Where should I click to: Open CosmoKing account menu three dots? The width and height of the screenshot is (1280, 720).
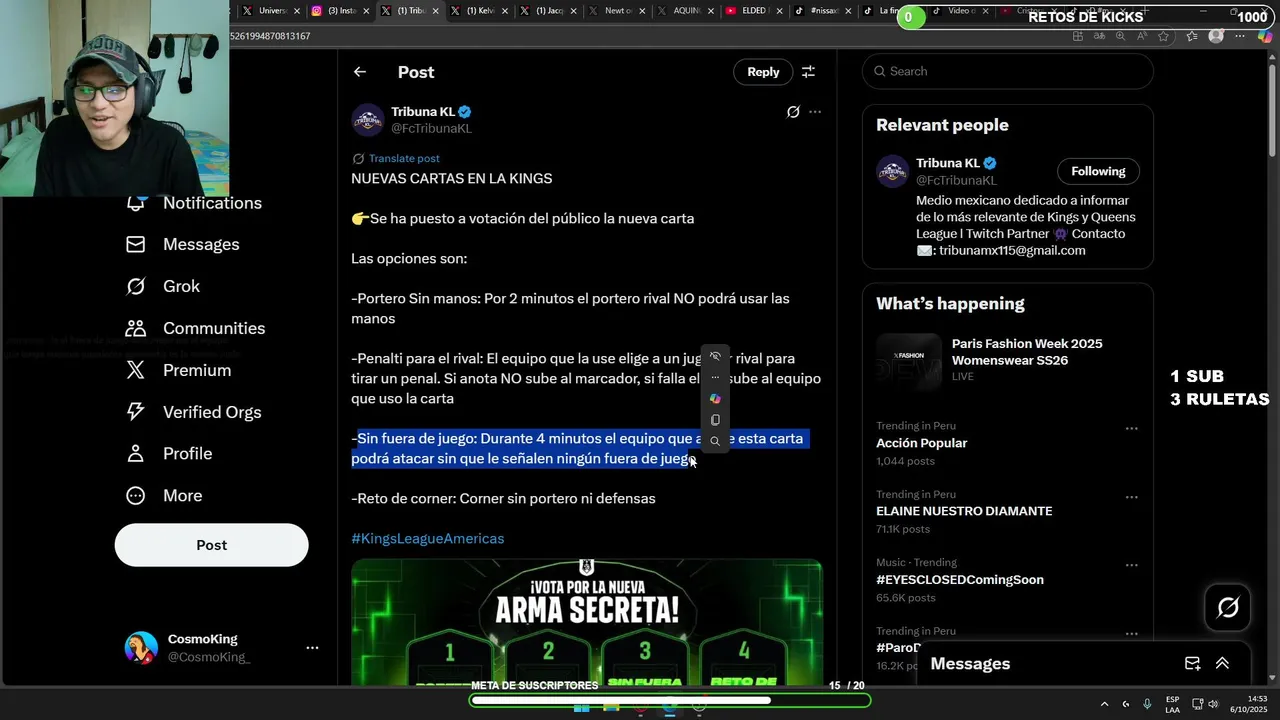click(312, 648)
